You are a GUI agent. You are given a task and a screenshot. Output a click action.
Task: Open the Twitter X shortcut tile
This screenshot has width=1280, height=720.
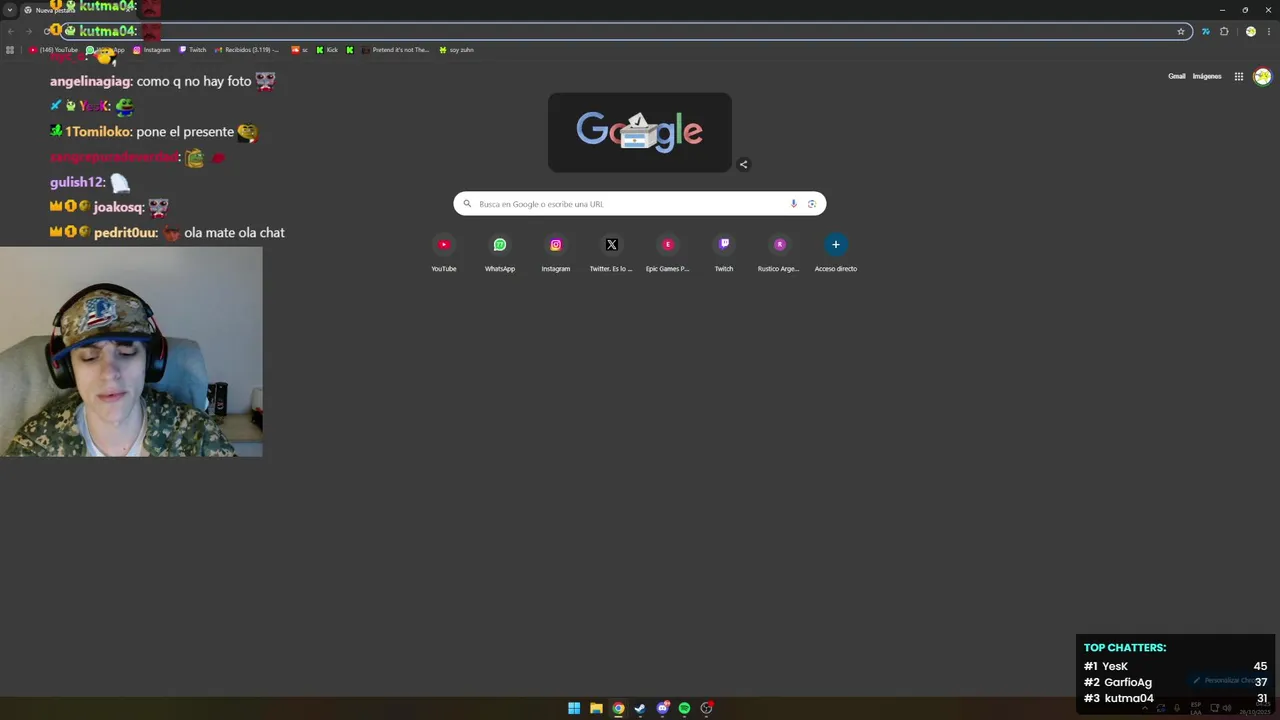[x=612, y=253]
